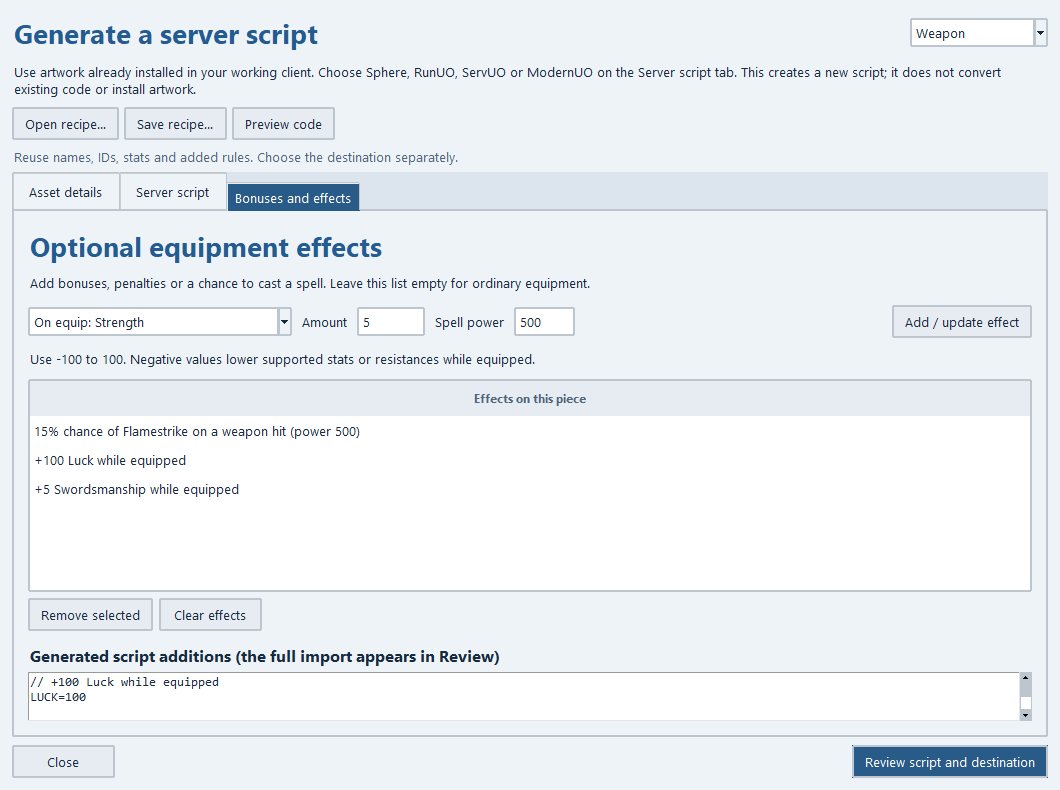Screen dimensions: 1060x790
Task: Click Add / update effect button
Action: click(x=961, y=322)
